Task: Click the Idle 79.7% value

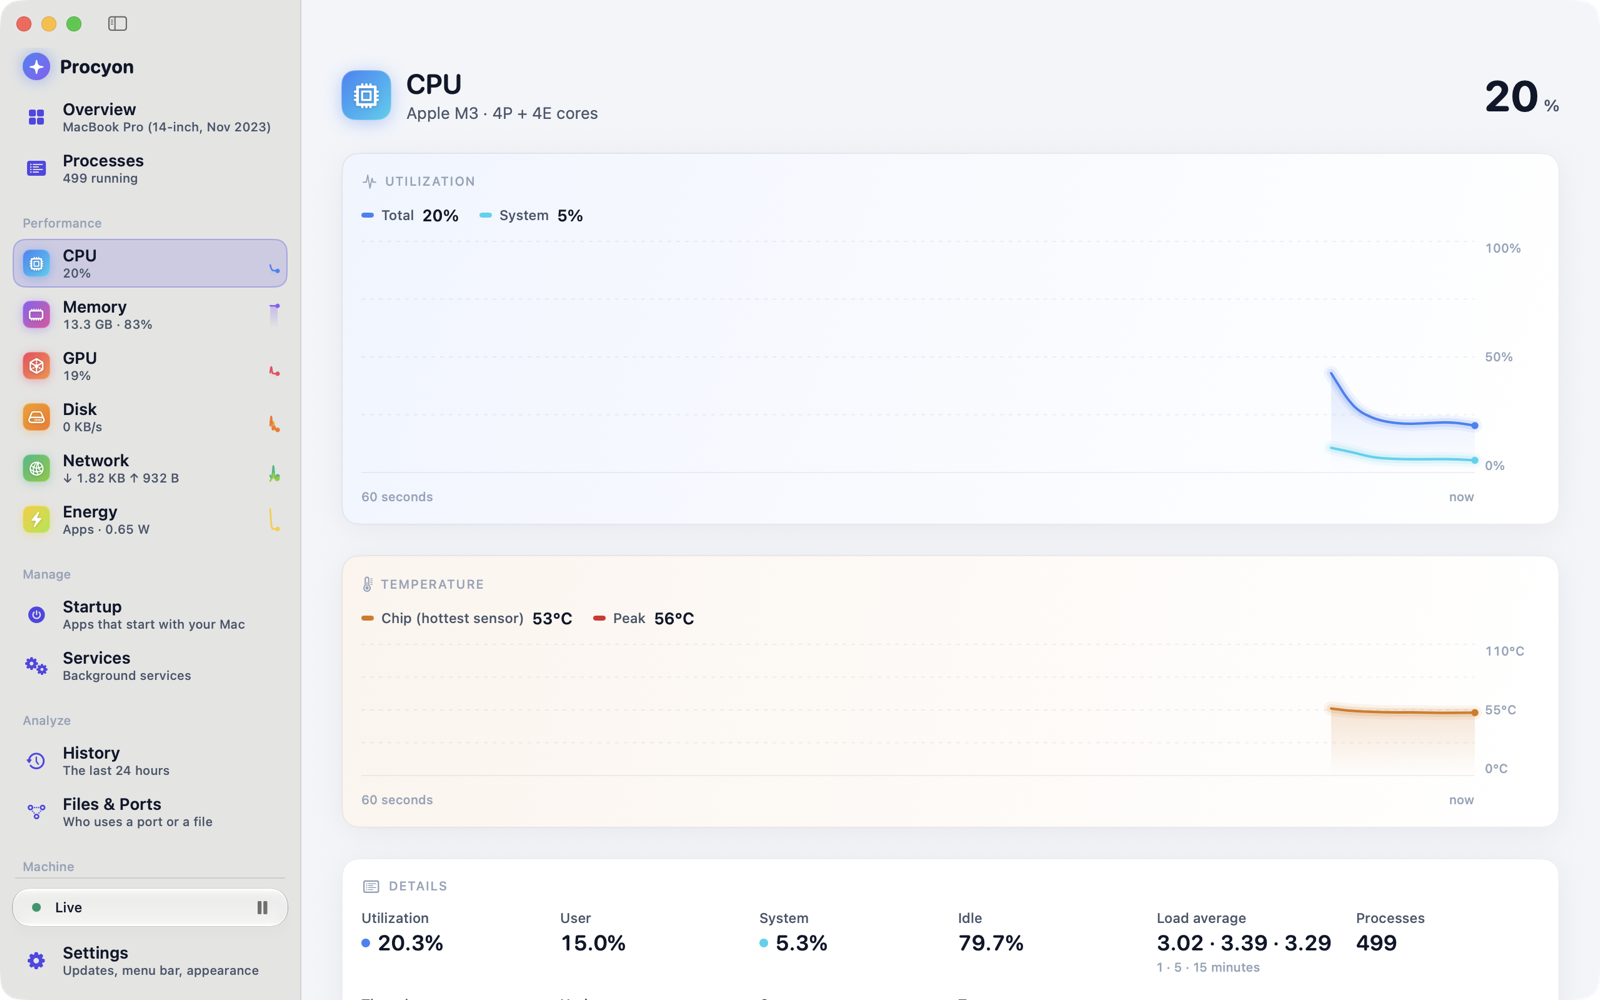Action: (991, 943)
